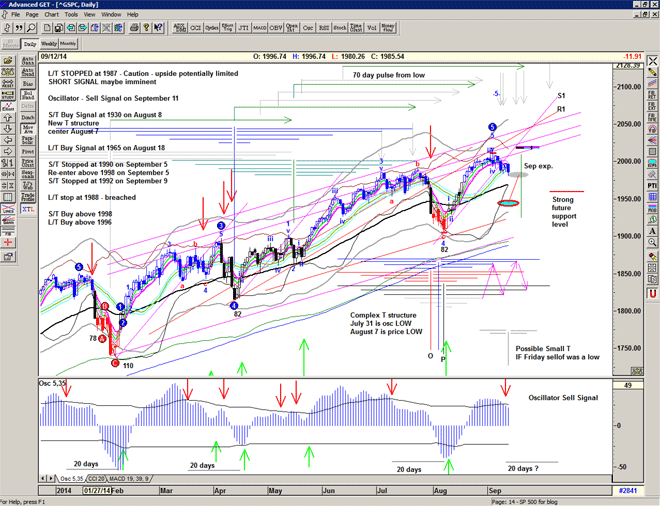This screenshot has height=506, width=660.
Task: Add the RSI study from toolbar
Action: pyautogui.click(x=324, y=27)
